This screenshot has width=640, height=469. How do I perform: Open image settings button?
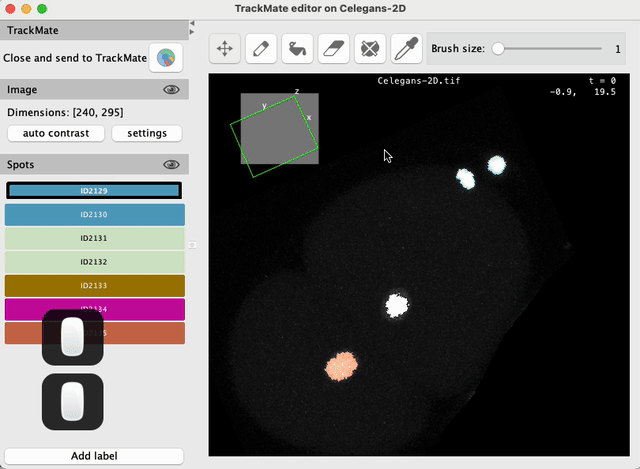(147, 133)
